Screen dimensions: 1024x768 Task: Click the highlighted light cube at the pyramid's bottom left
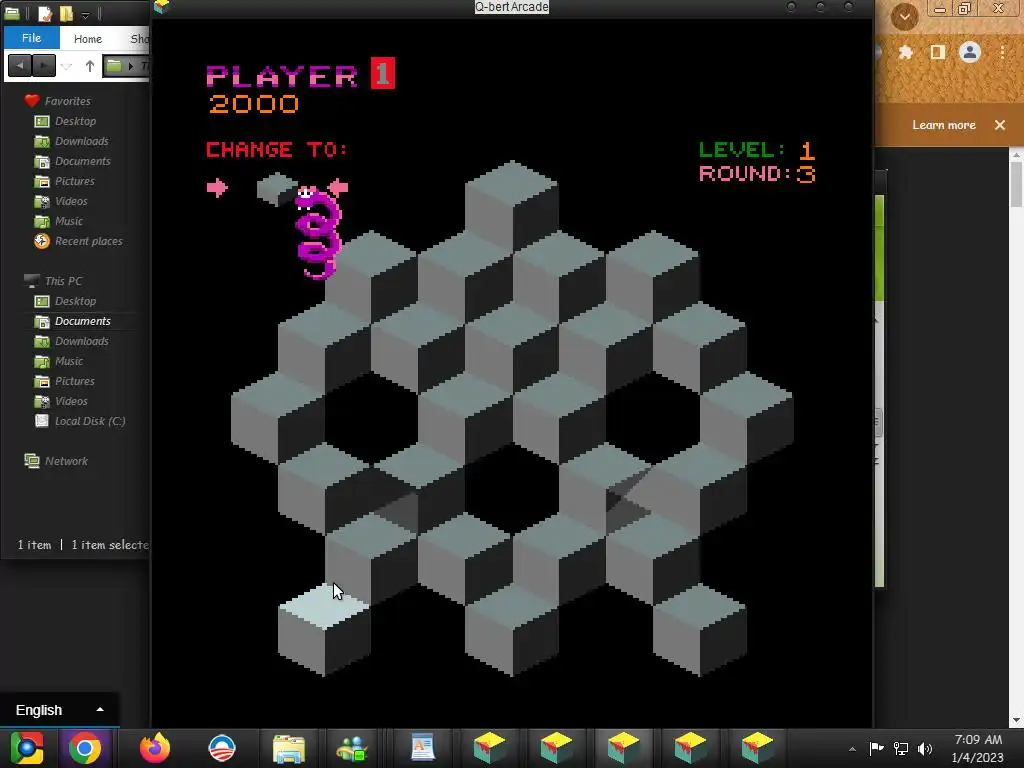(x=324, y=630)
